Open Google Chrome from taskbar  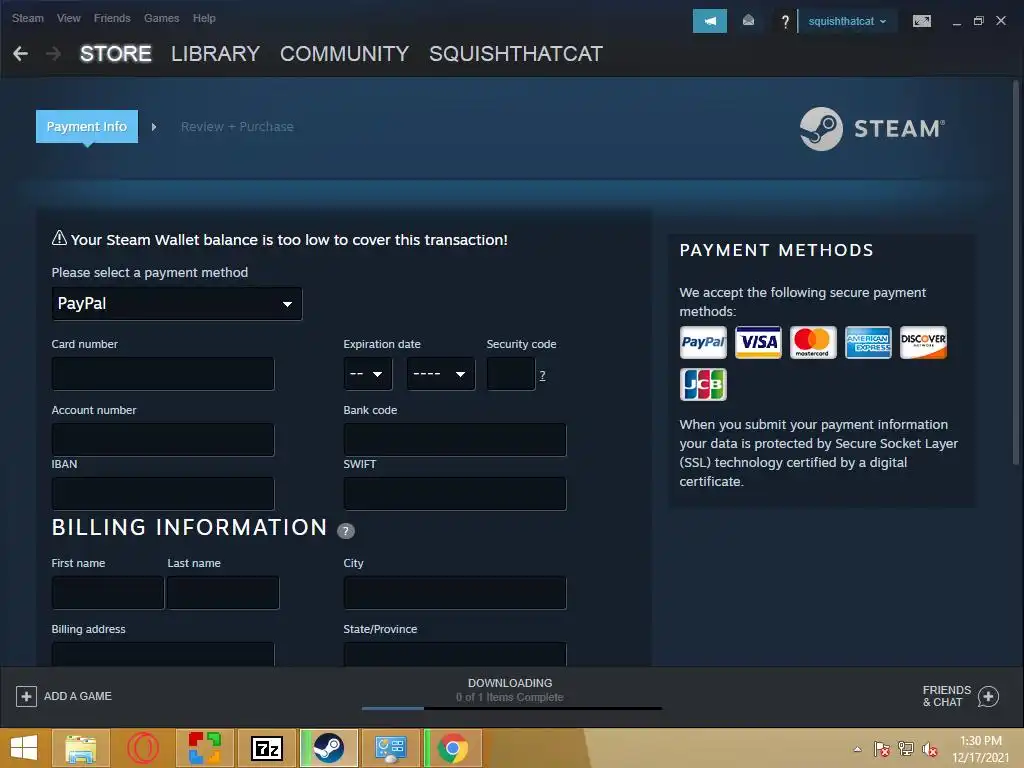coord(453,748)
